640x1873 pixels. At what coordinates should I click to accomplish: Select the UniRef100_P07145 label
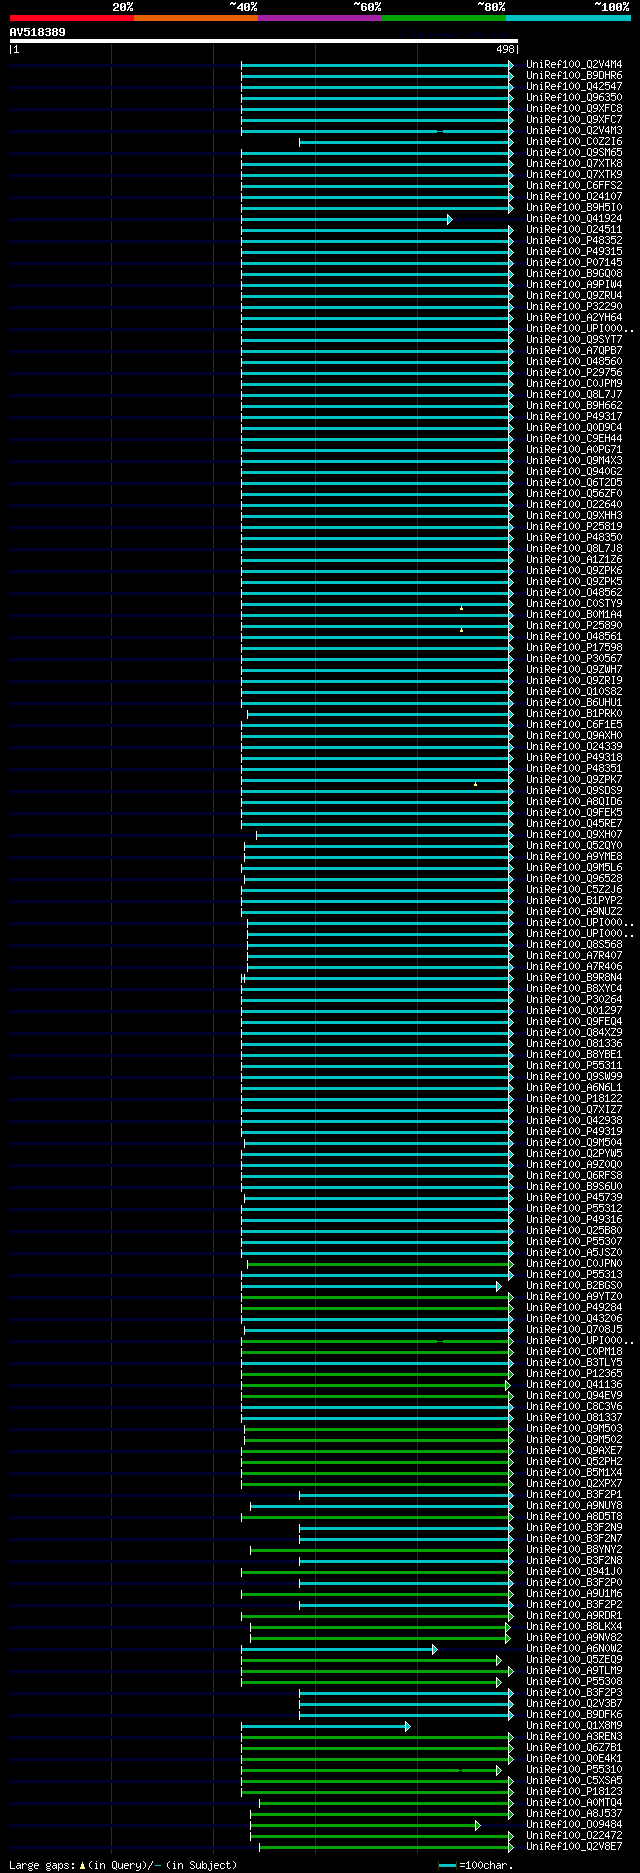[574, 263]
